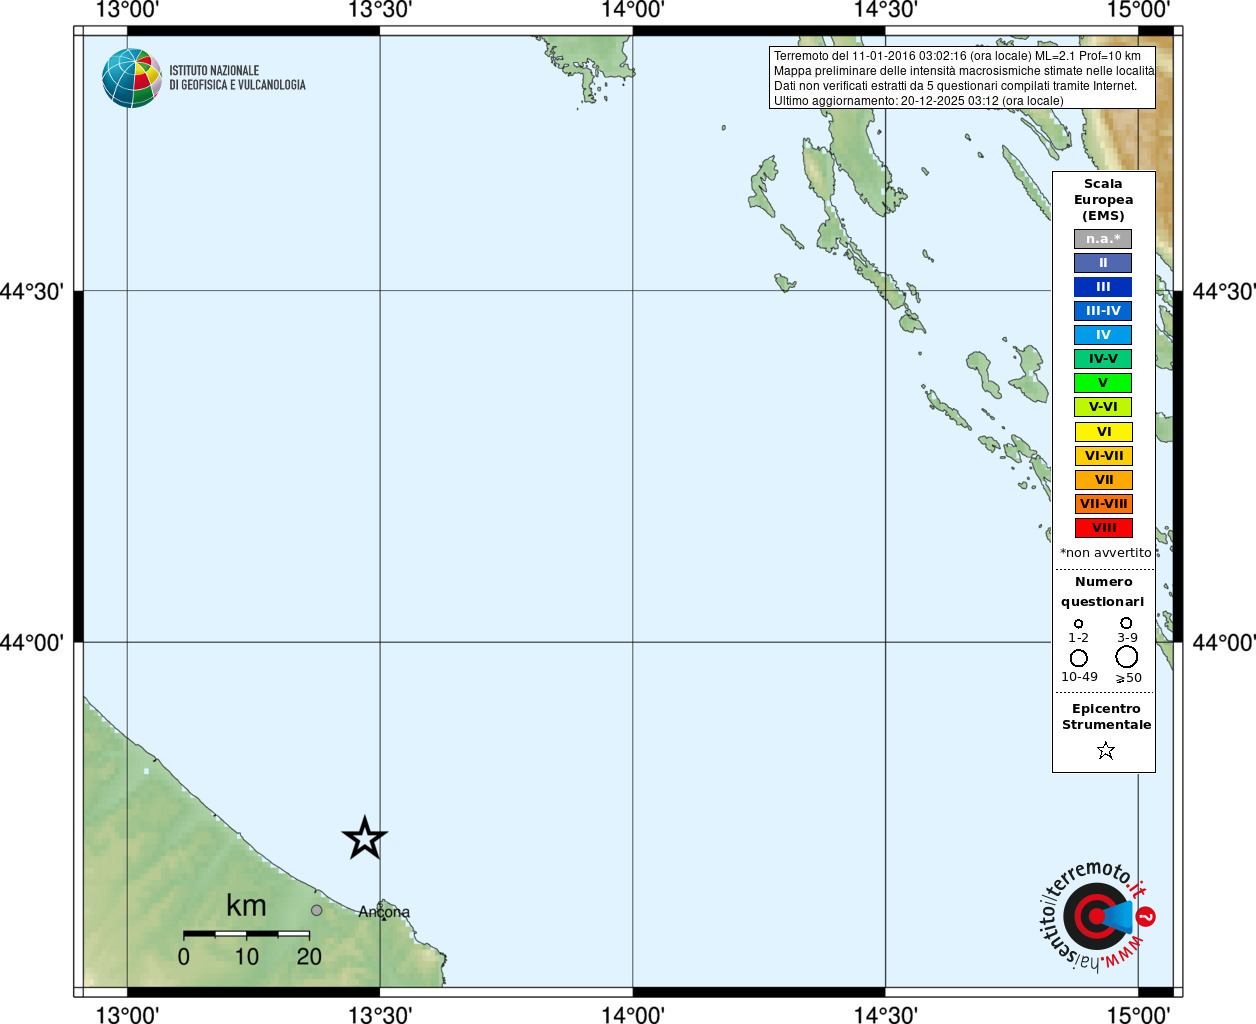Click the Dati non verificati info line
The width and height of the screenshot is (1256, 1024).
[x=955, y=86]
